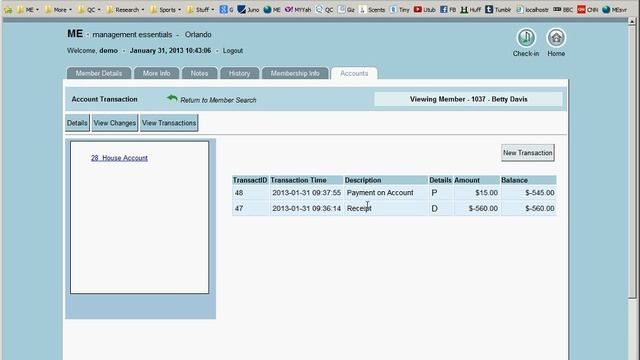Switch to the Membership Info tab
Viewport: 640px width, 360px height.
295,73
